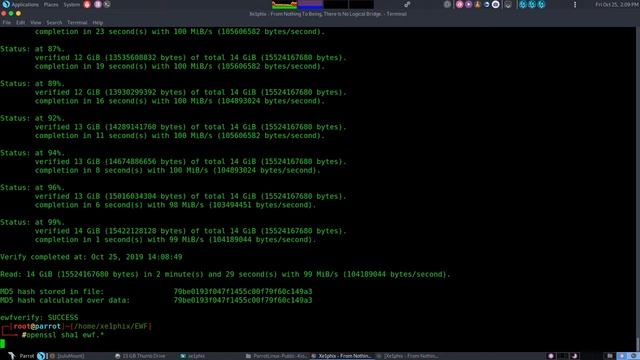
Task: Click the 'Status: at 92%.' line
Action: pyautogui.click(x=33, y=118)
